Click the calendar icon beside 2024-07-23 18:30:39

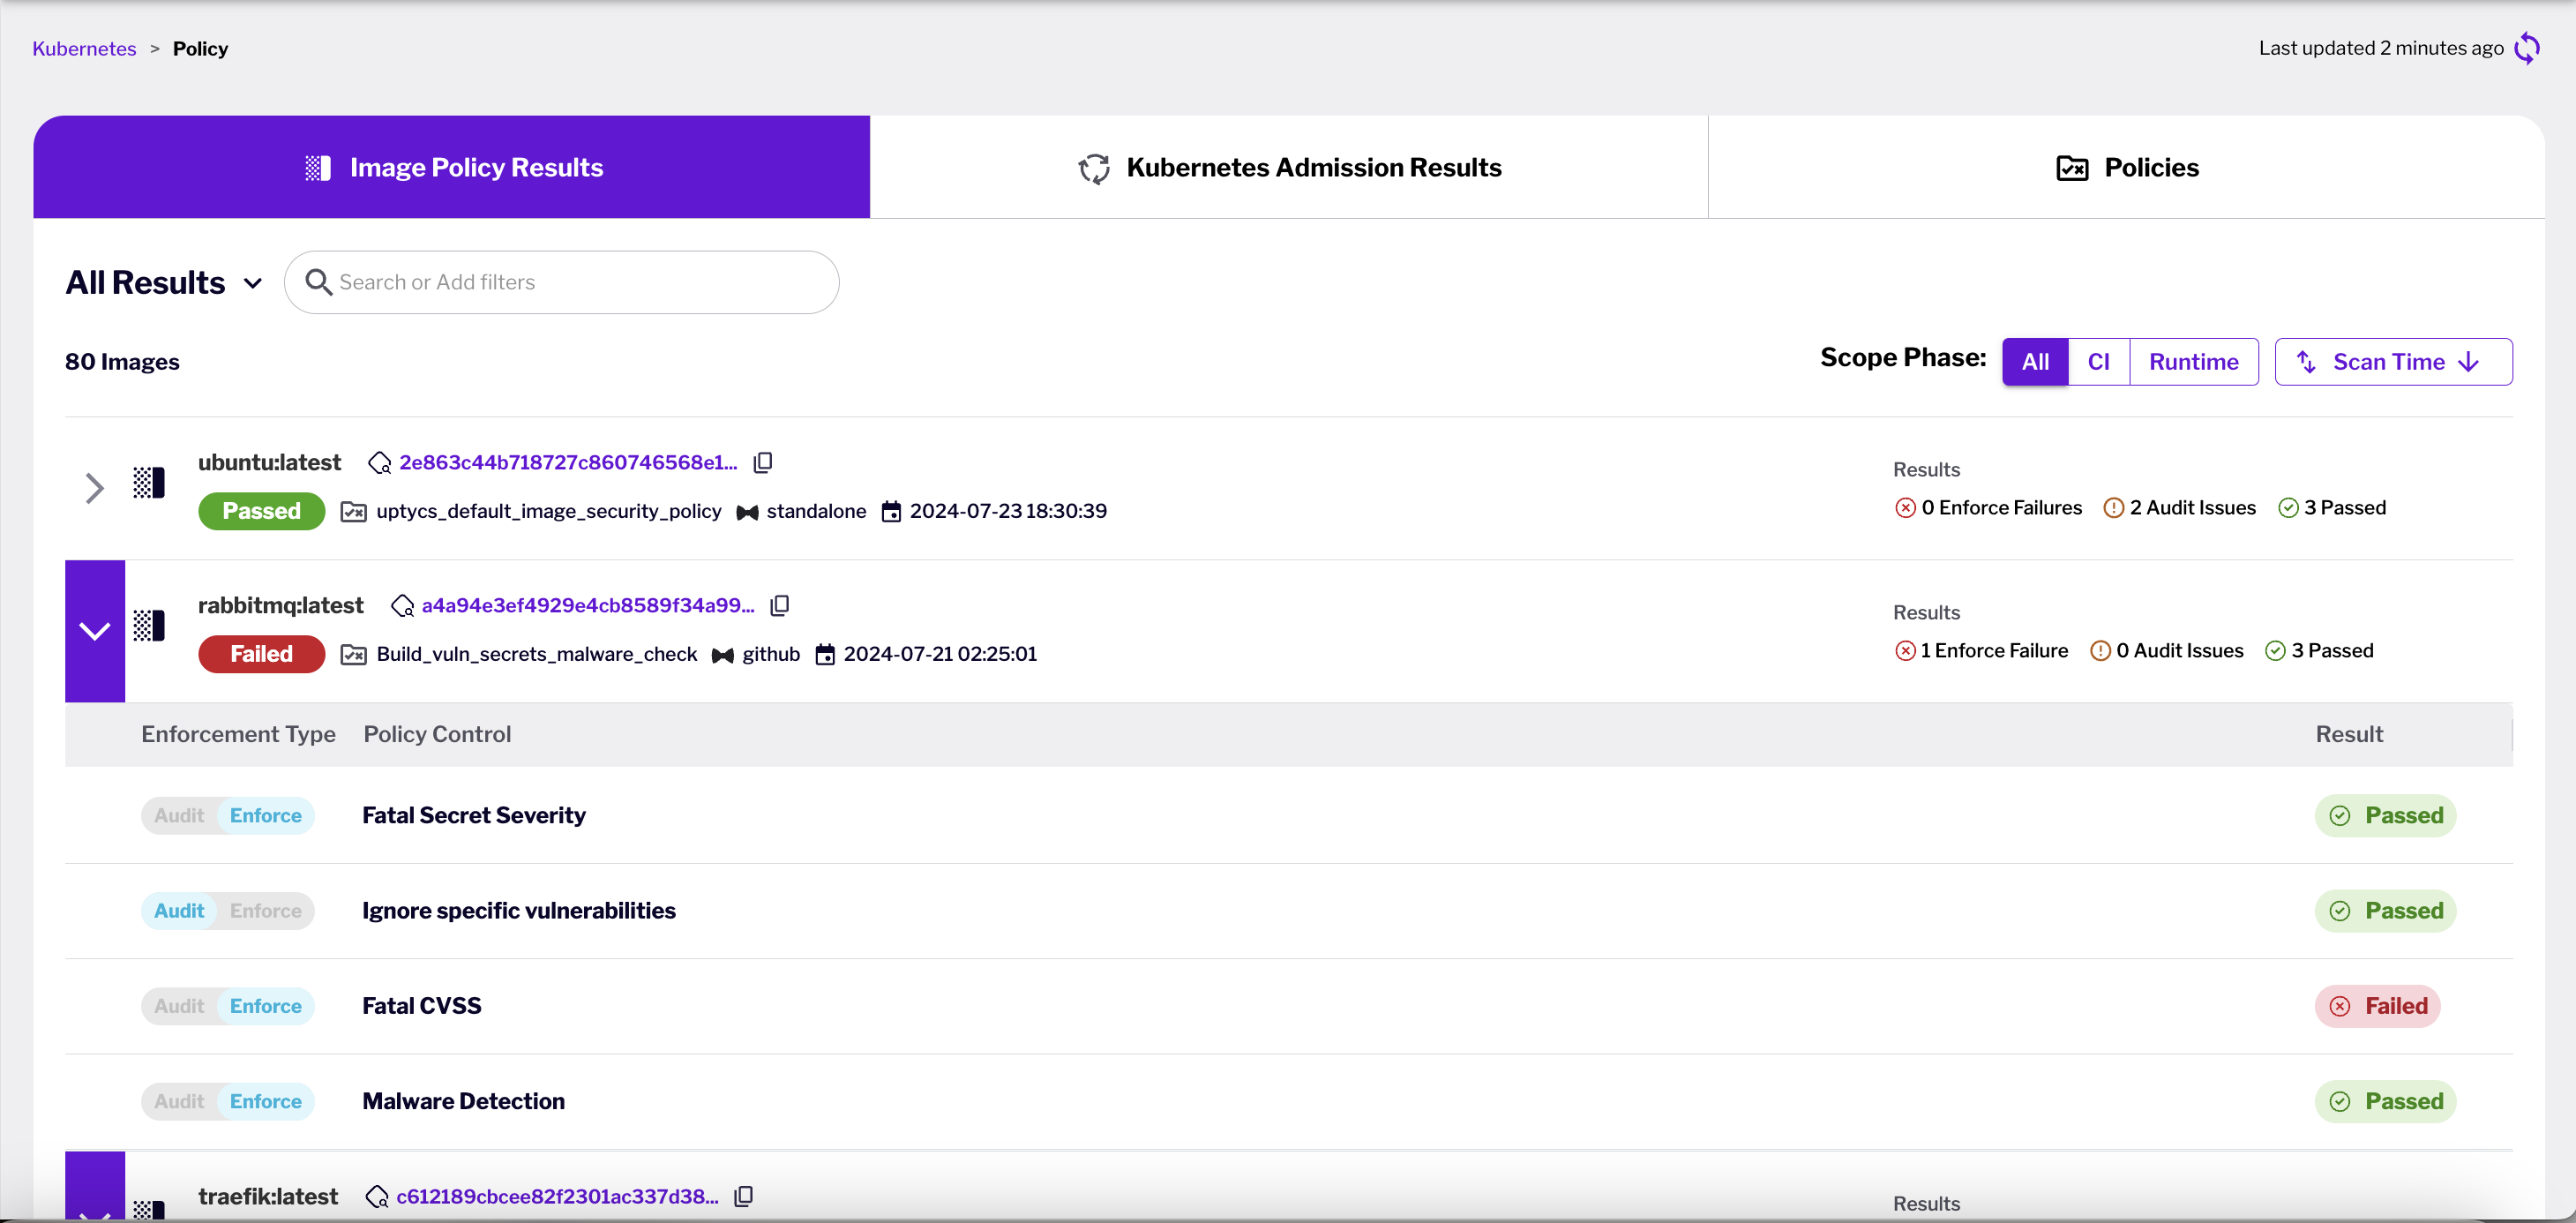coord(891,512)
